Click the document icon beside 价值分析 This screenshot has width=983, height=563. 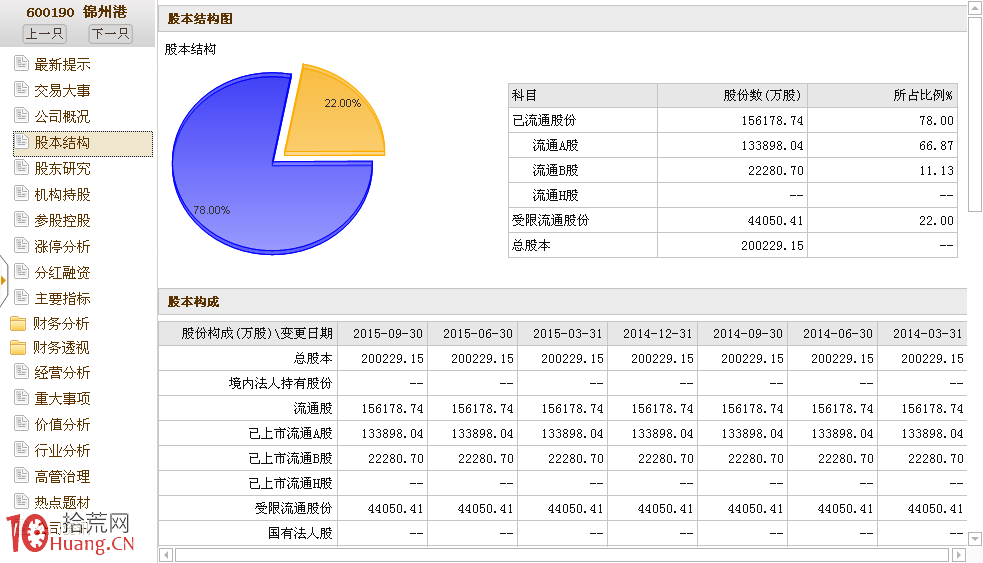[x=21, y=424]
